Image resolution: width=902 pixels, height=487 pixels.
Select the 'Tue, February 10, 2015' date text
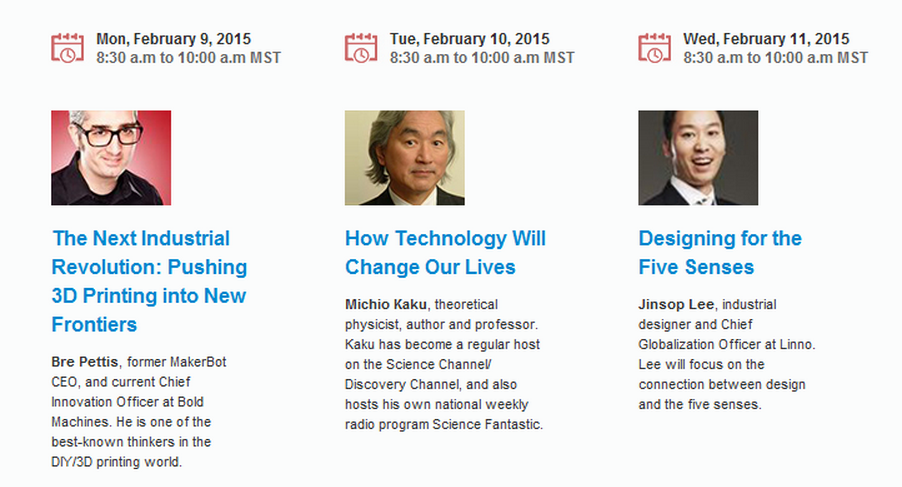click(469, 39)
